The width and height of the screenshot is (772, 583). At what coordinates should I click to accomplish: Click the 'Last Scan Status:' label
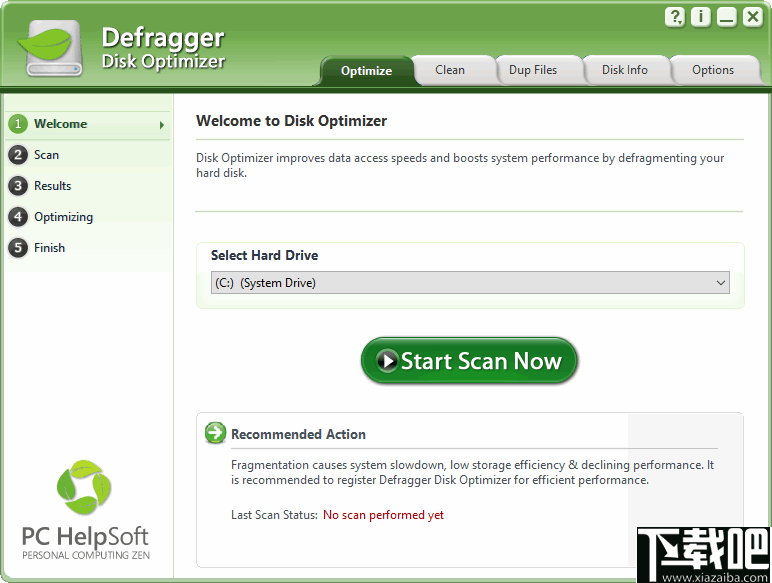click(x=274, y=515)
